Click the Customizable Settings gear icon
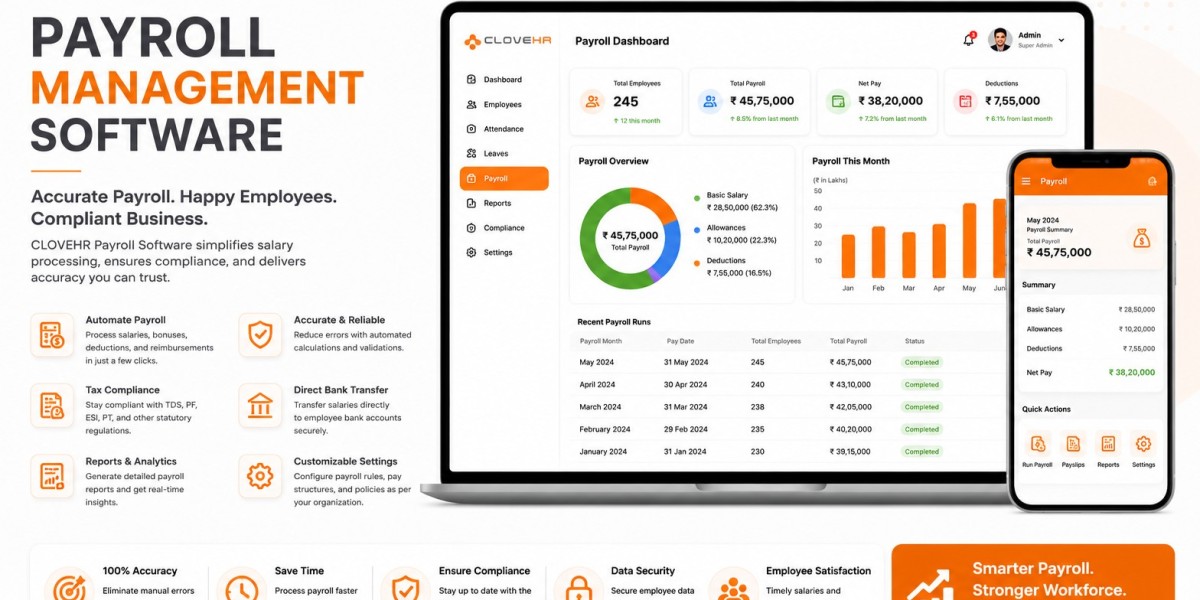Image resolution: width=1200 pixels, height=600 pixels. (x=260, y=476)
